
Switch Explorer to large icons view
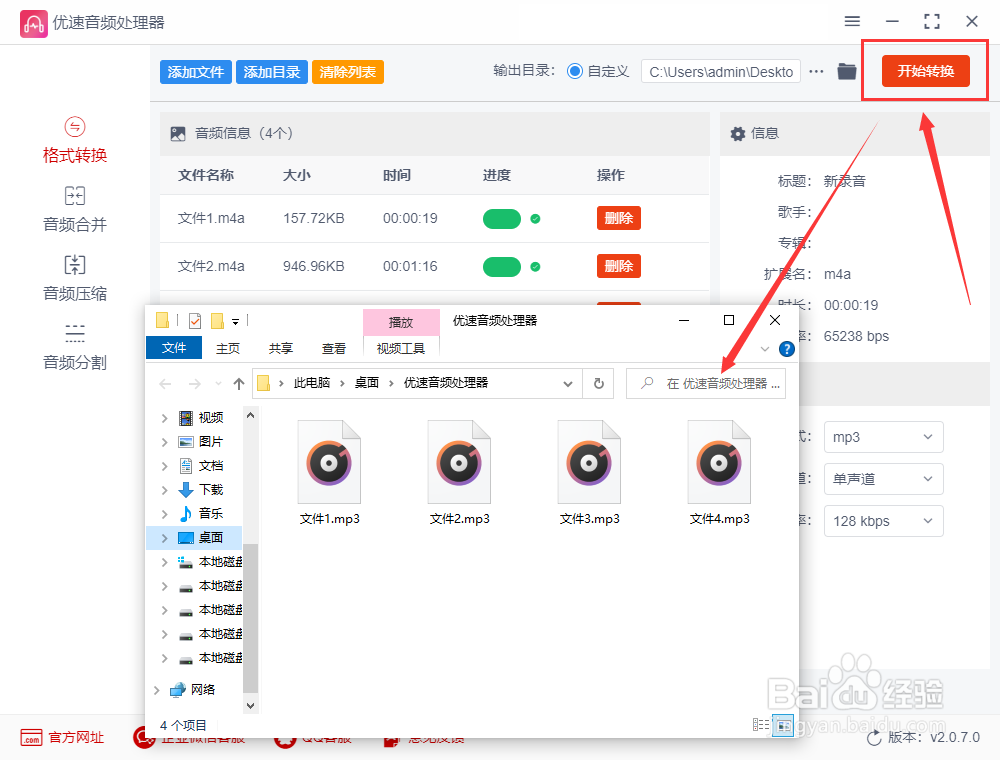tap(783, 726)
